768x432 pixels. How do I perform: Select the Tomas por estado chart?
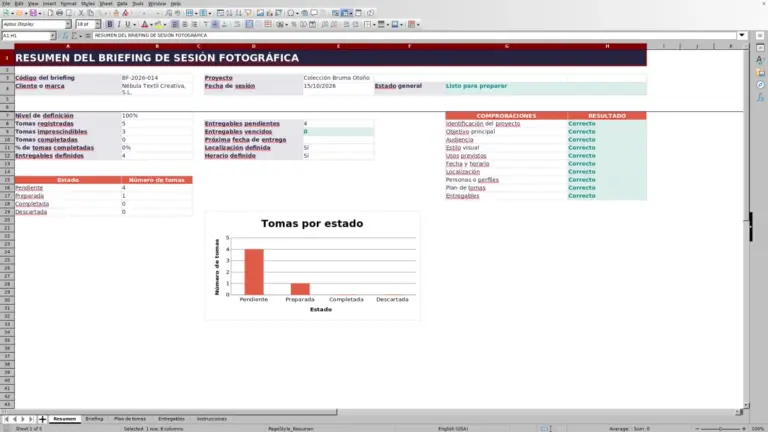click(312, 266)
